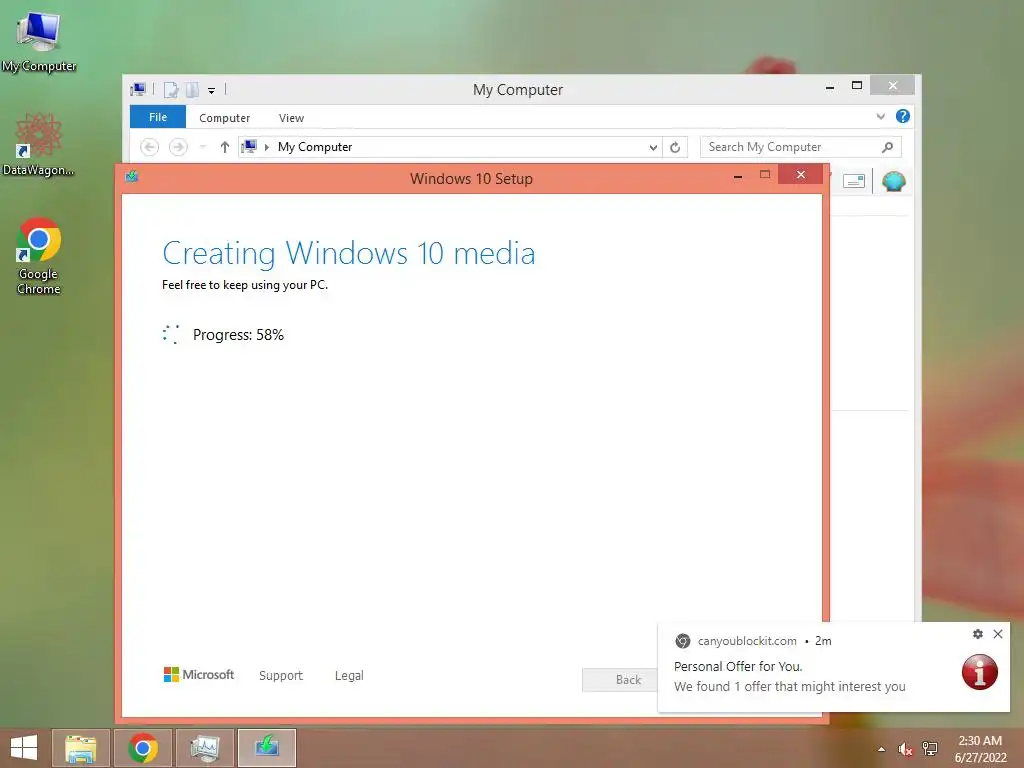Image resolution: width=1024 pixels, height=768 pixels.
Task: Click the Back button in Setup
Action: click(620, 680)
